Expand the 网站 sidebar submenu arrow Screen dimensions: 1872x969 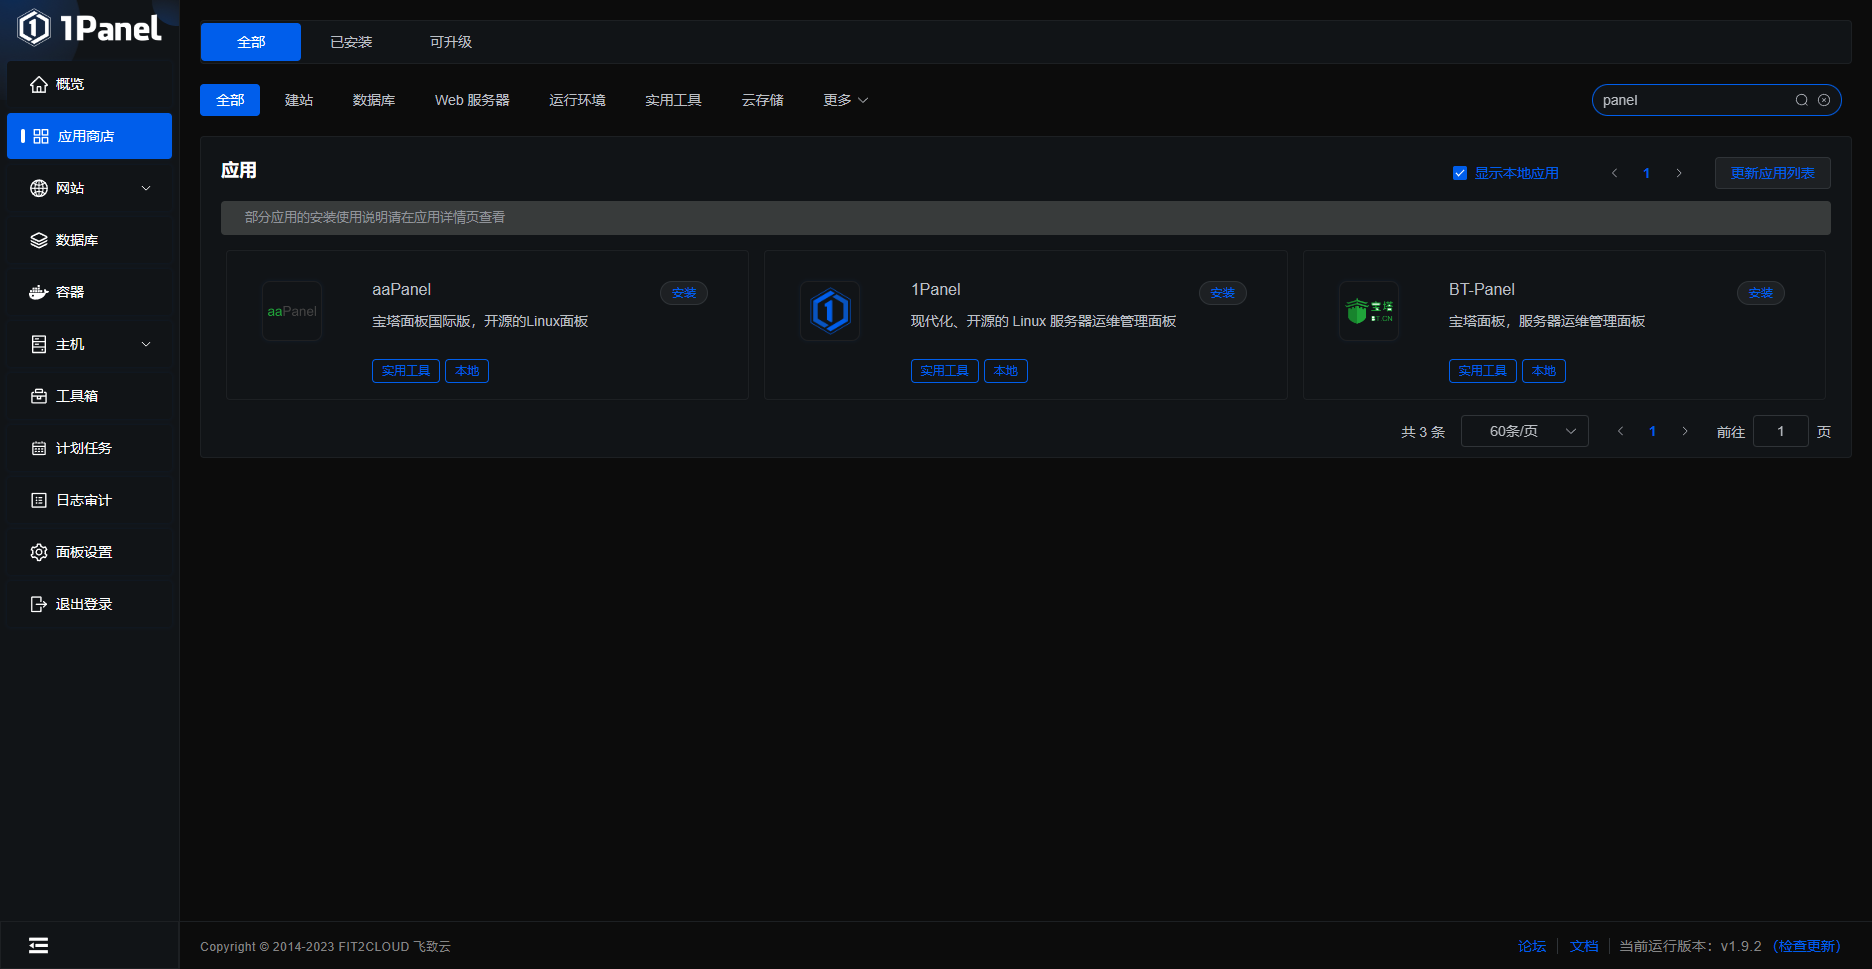[146, 188]
